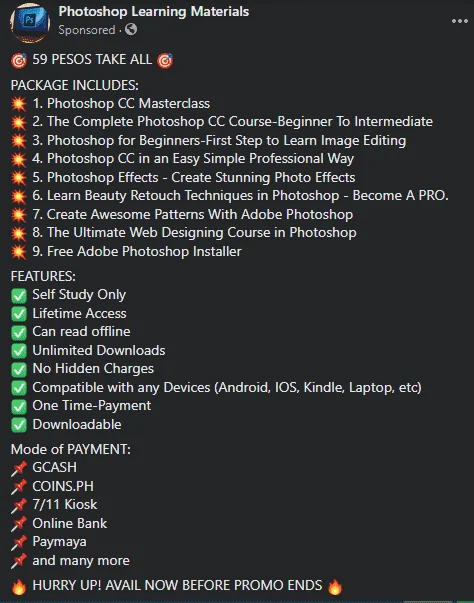Click the globe public audience icon
474x603 pixels.
tap(131, 29)
